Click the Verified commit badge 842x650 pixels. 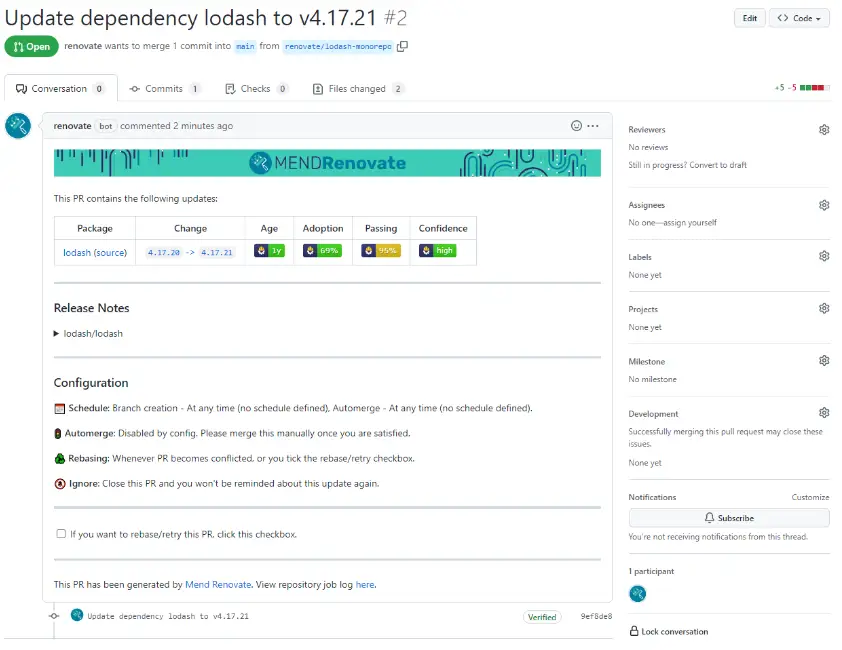point(542,617)
